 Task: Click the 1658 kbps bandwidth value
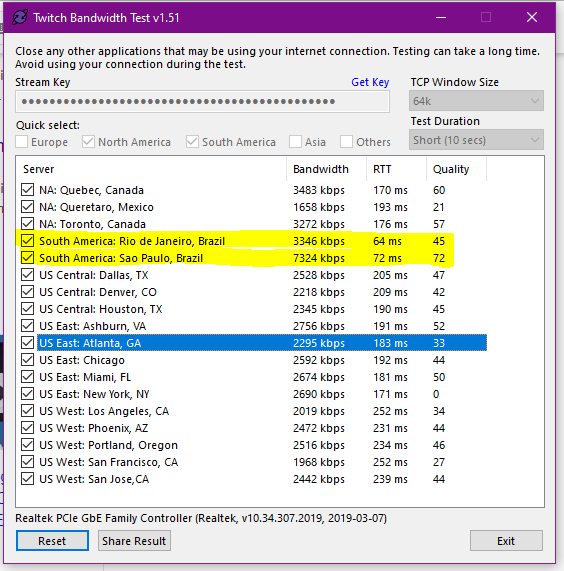coord(319,207)
